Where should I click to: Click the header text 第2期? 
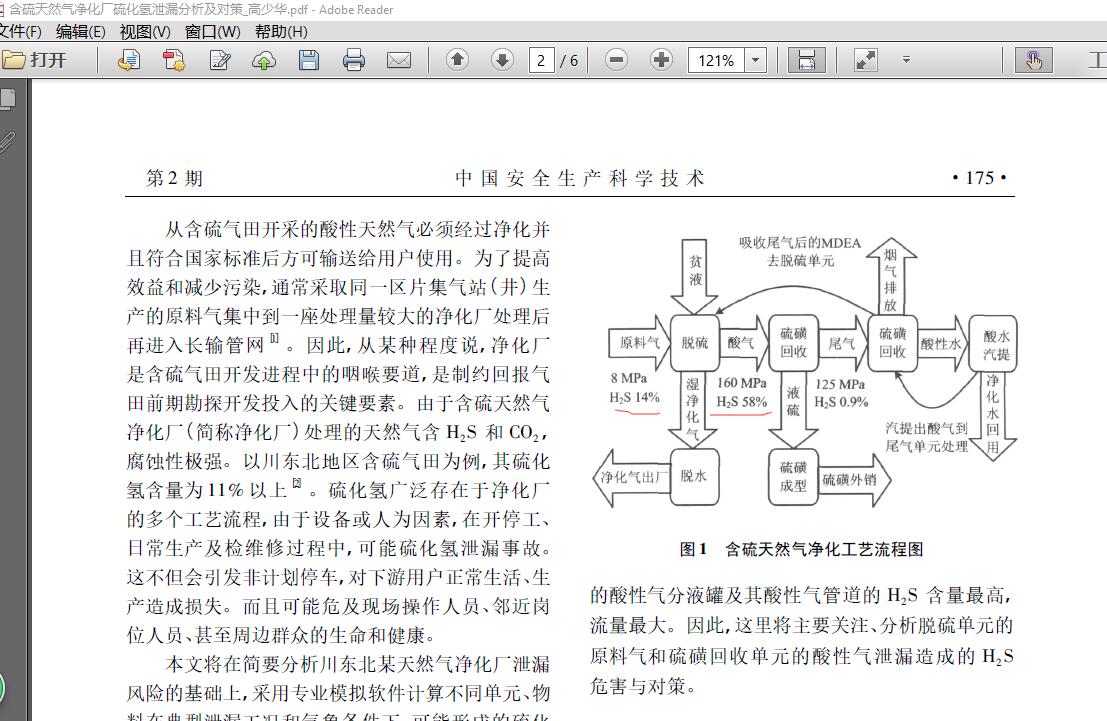pyautogui.click(x=174, y=178)
